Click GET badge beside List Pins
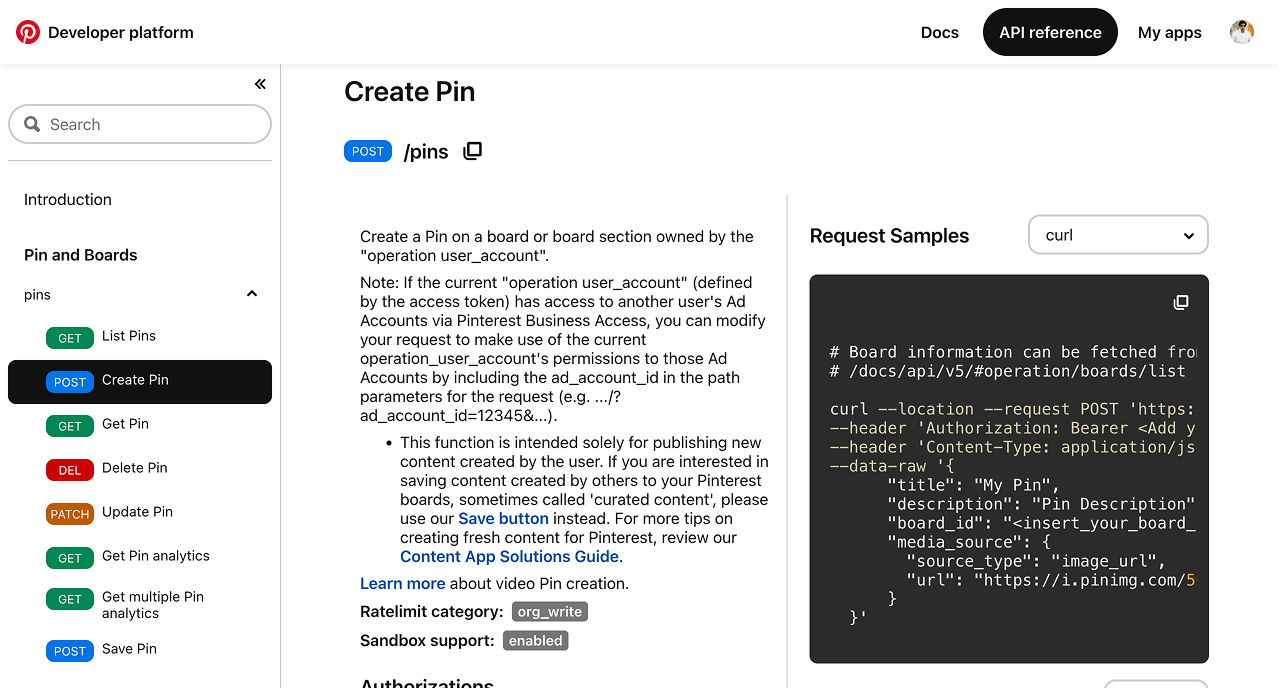The width and height of the screenshot is (1278, 688). tap(70, 338)
